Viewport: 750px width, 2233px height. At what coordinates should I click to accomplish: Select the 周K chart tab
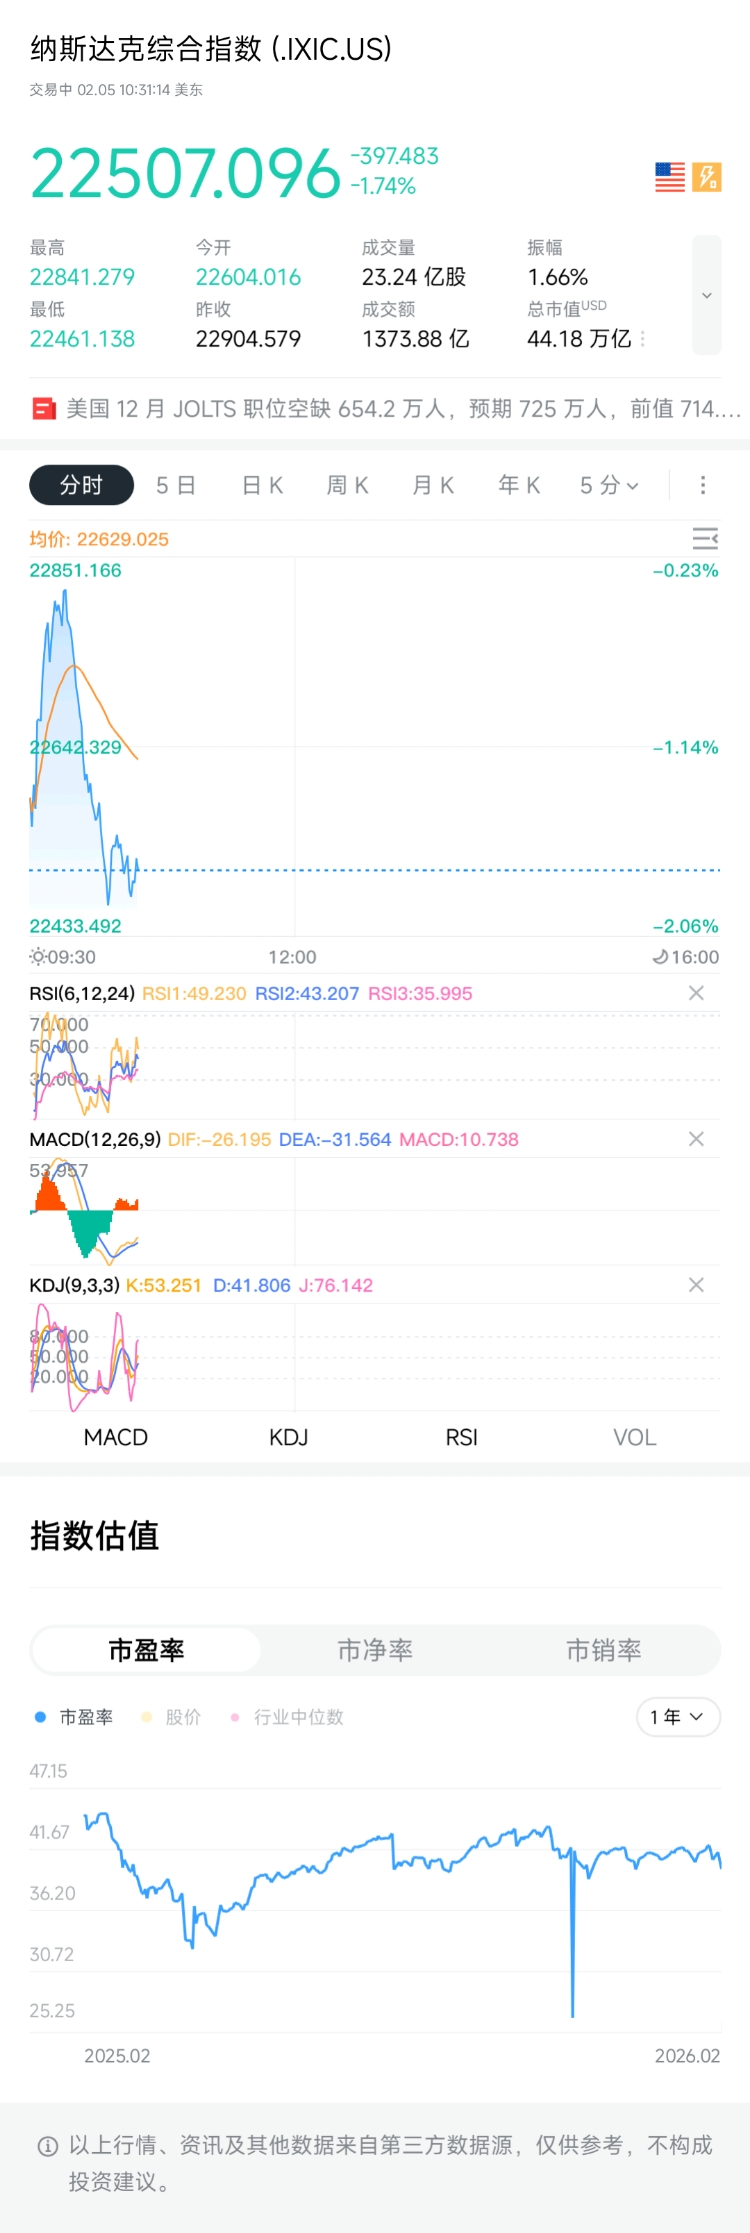pyautogui.click(x=348, y=486)
